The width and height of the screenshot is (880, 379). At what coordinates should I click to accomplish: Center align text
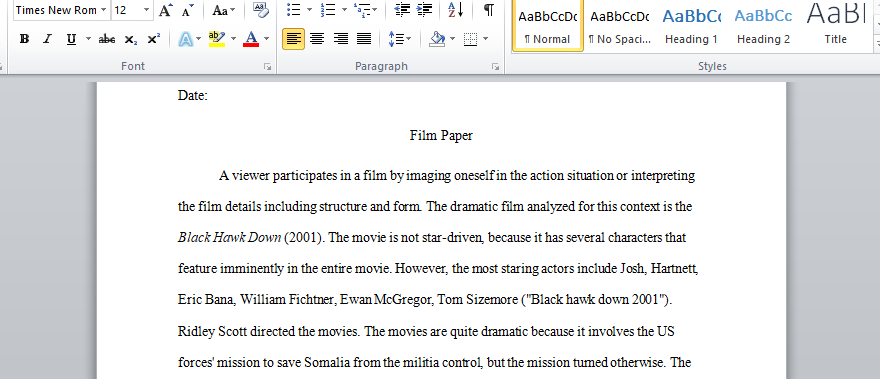(317, 39)
